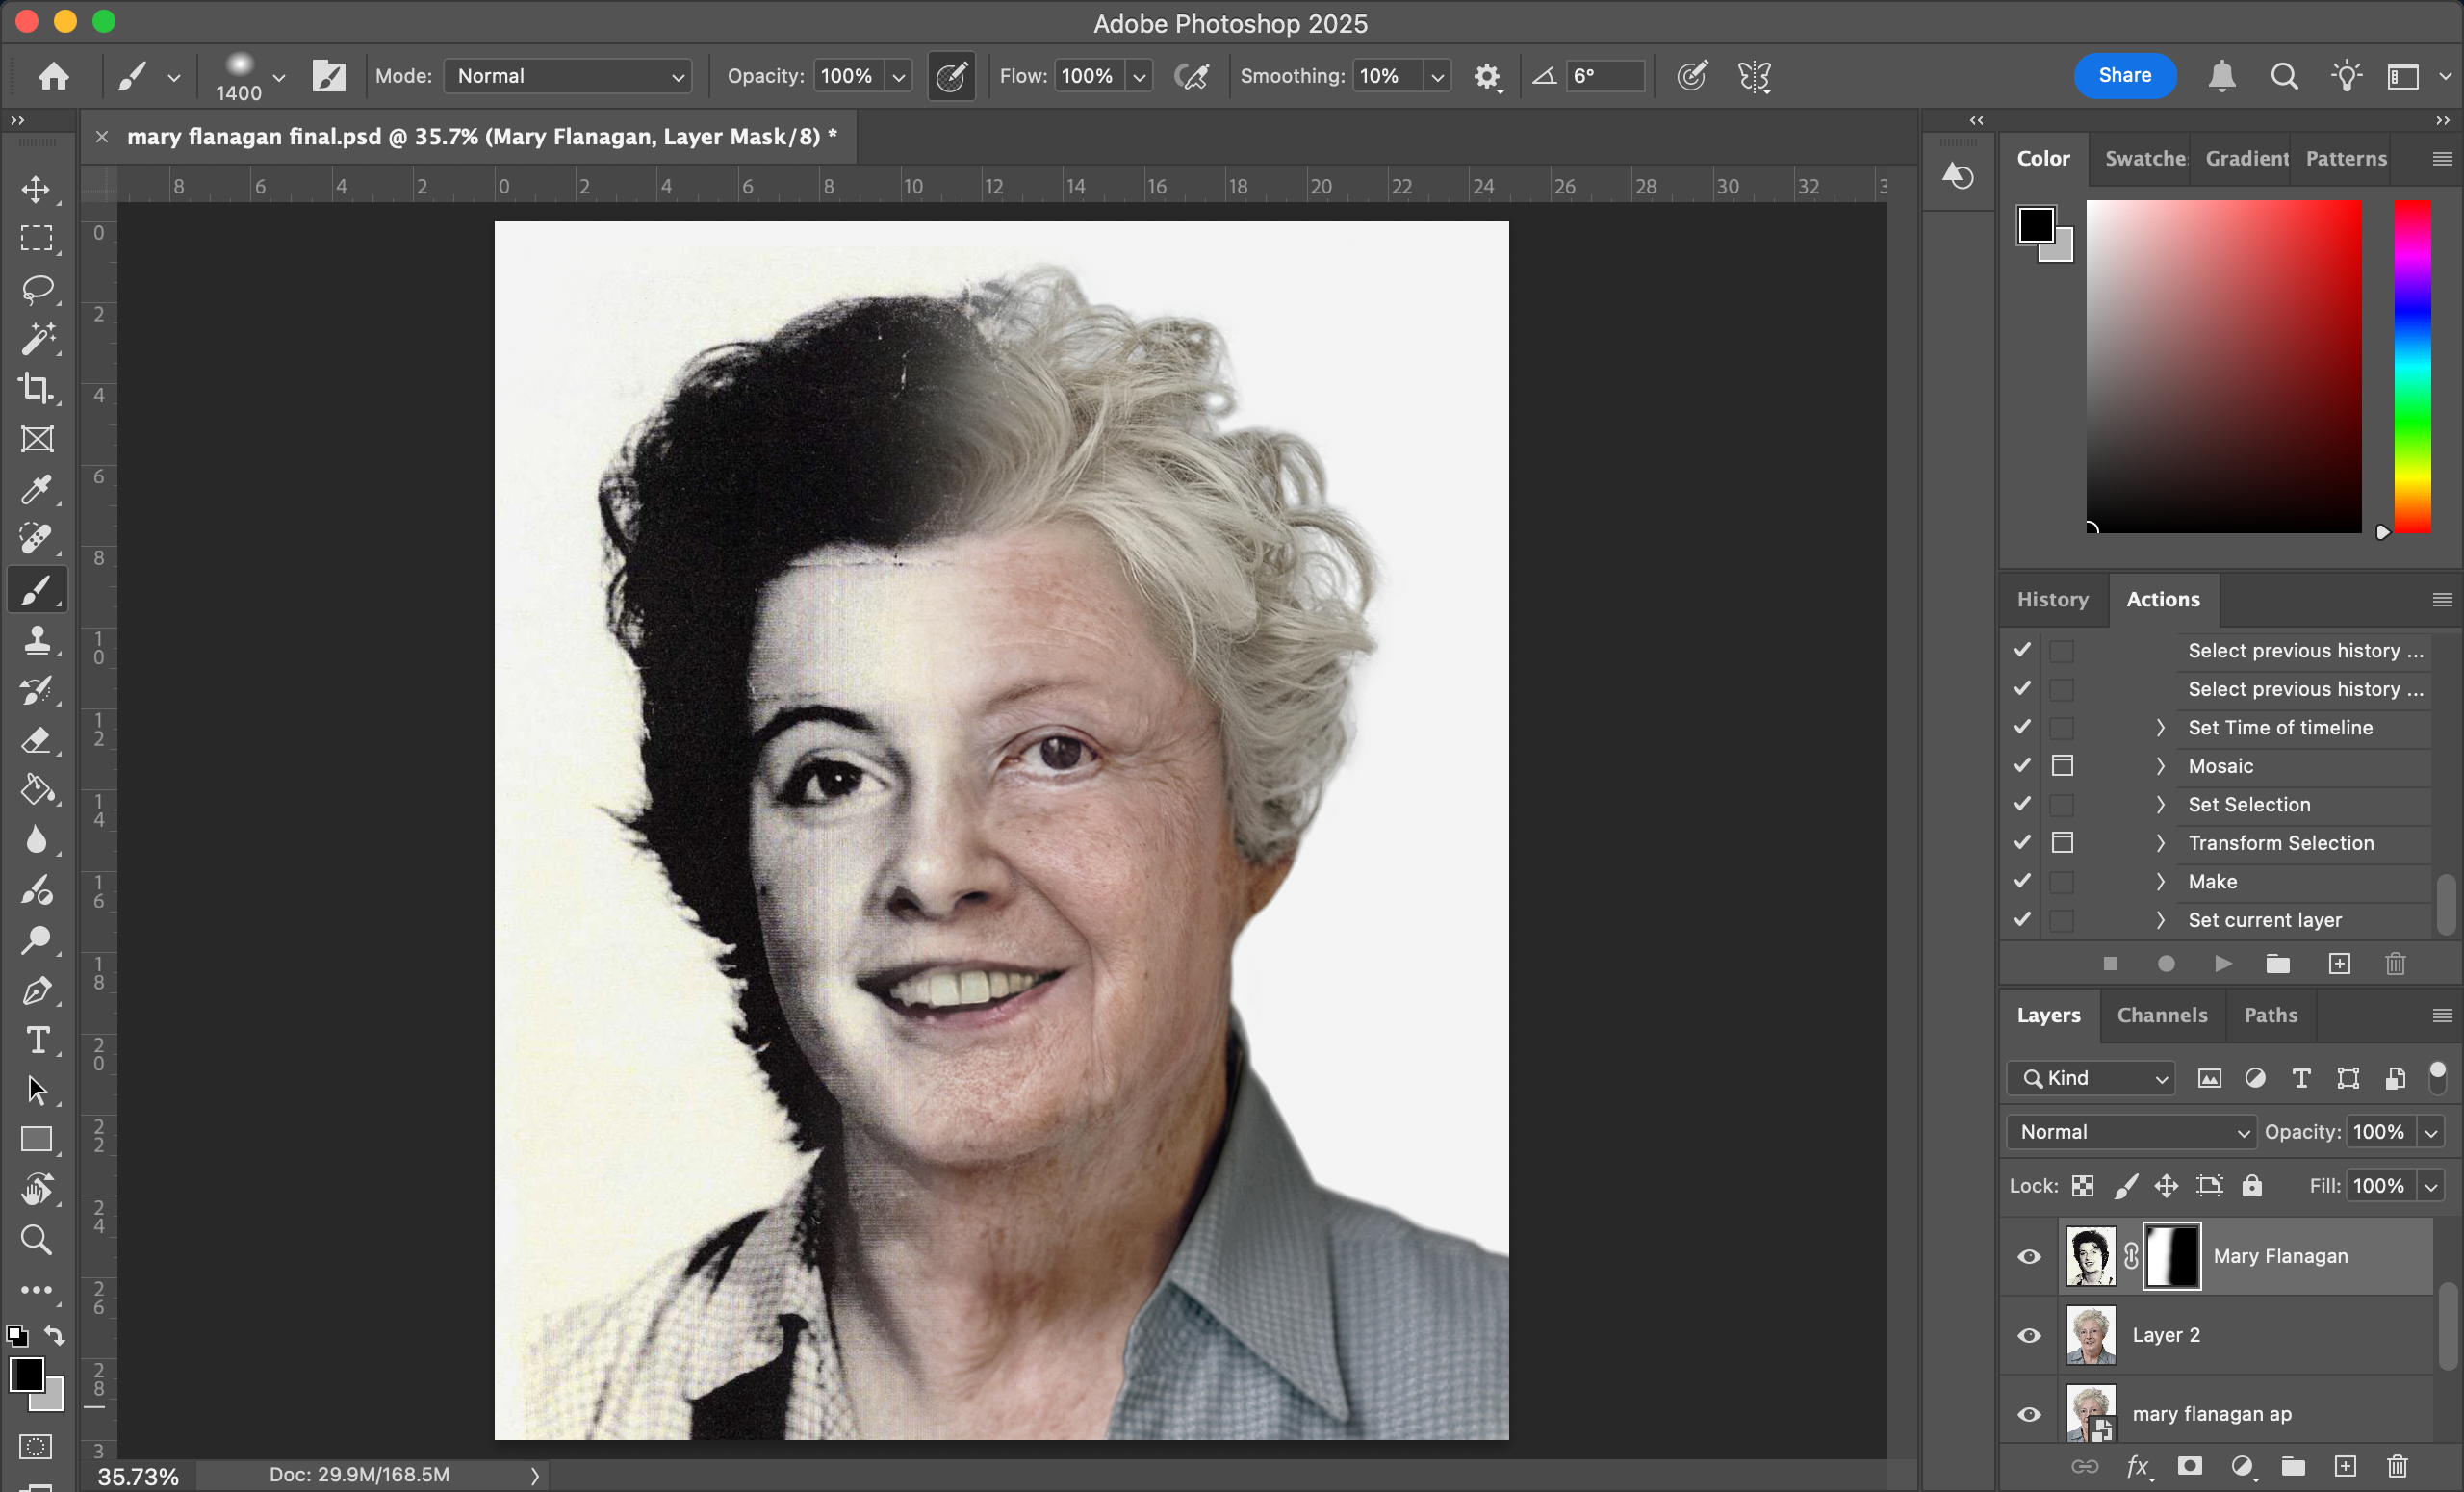Click the Share button
Screen dimensions: 2464x1492
pyautogui.click(x=2124, y=75)
